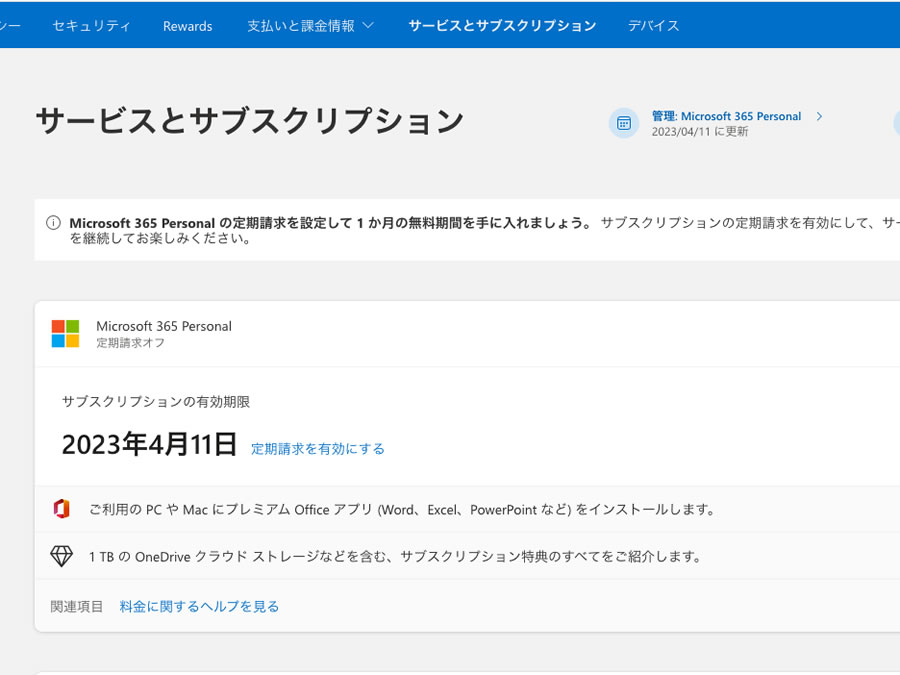
Task: Click chevron arrow next to Microsoft 365 Personal management
Action: coord(820,116)
